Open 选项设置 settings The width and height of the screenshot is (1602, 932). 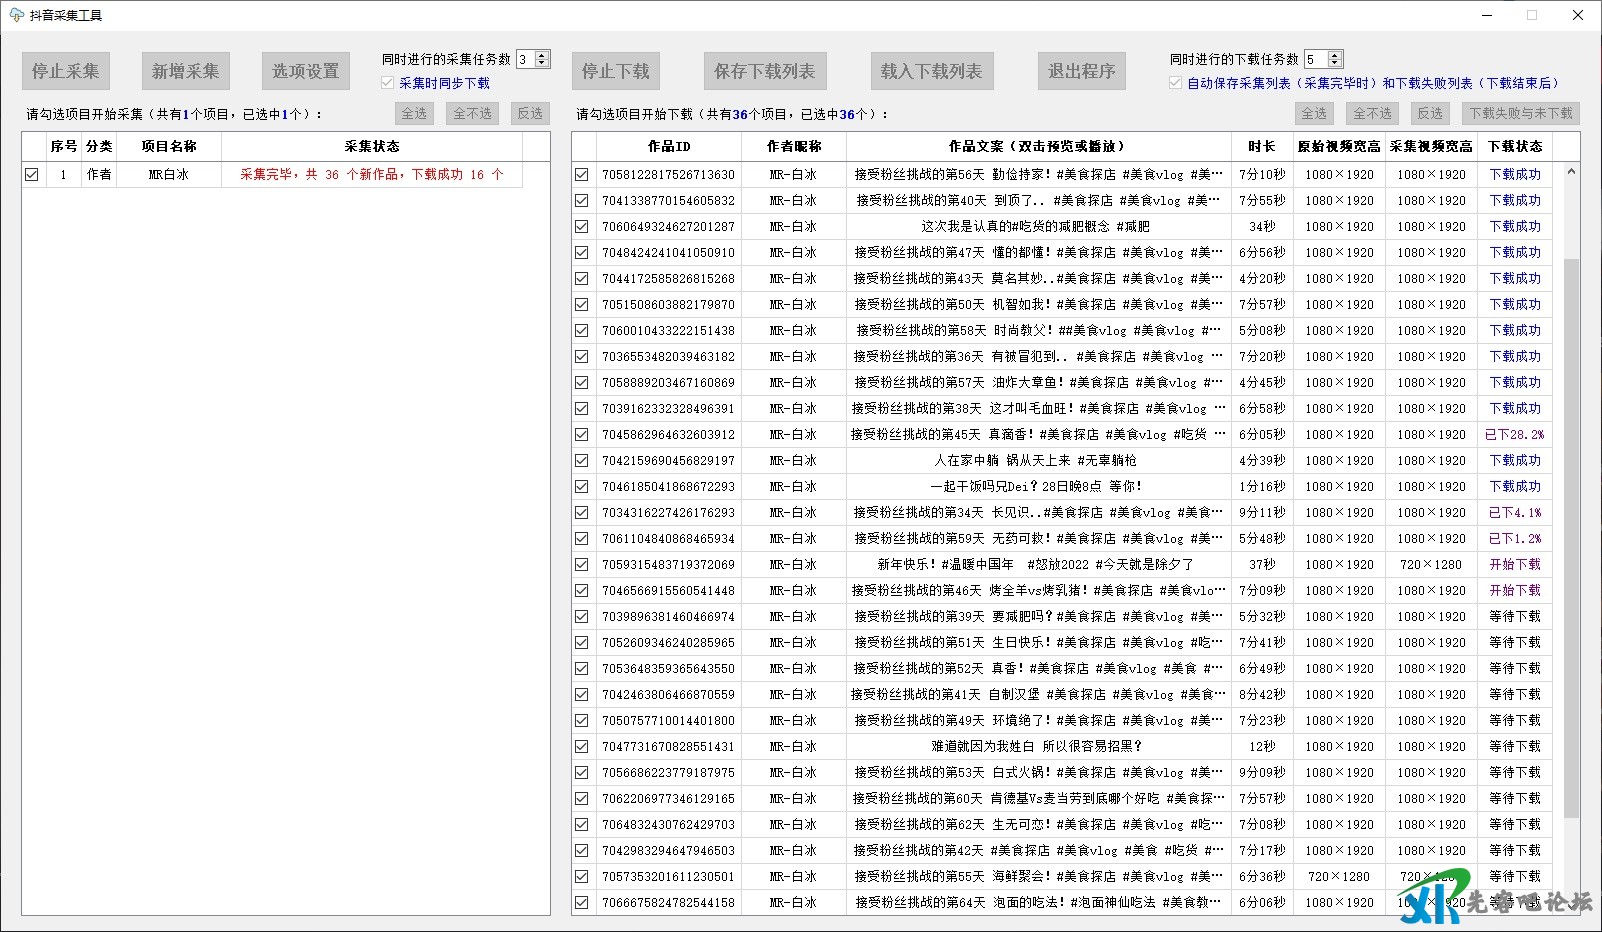click(305, 71)
